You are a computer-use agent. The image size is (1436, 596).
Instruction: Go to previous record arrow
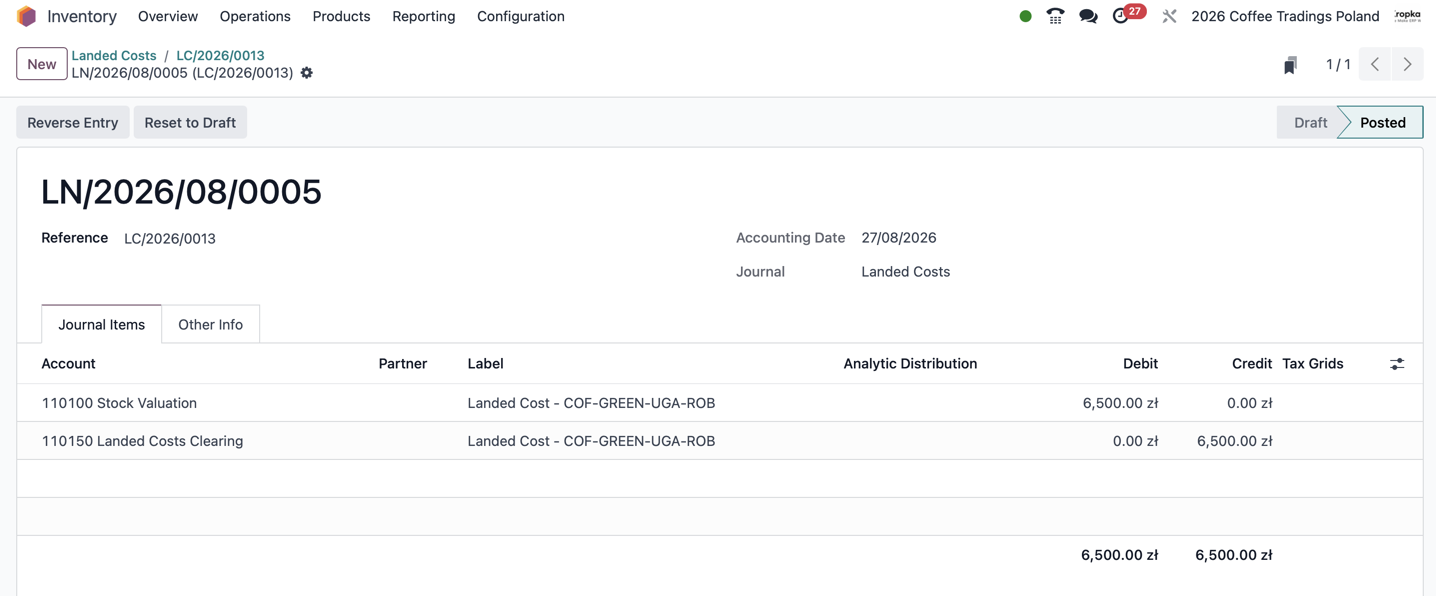[x=1375, y=64]
